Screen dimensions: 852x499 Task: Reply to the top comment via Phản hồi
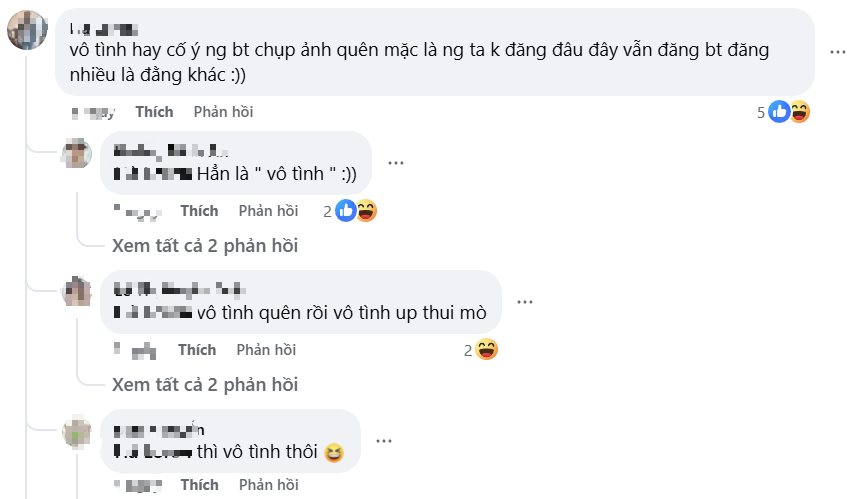pos(223,112)
